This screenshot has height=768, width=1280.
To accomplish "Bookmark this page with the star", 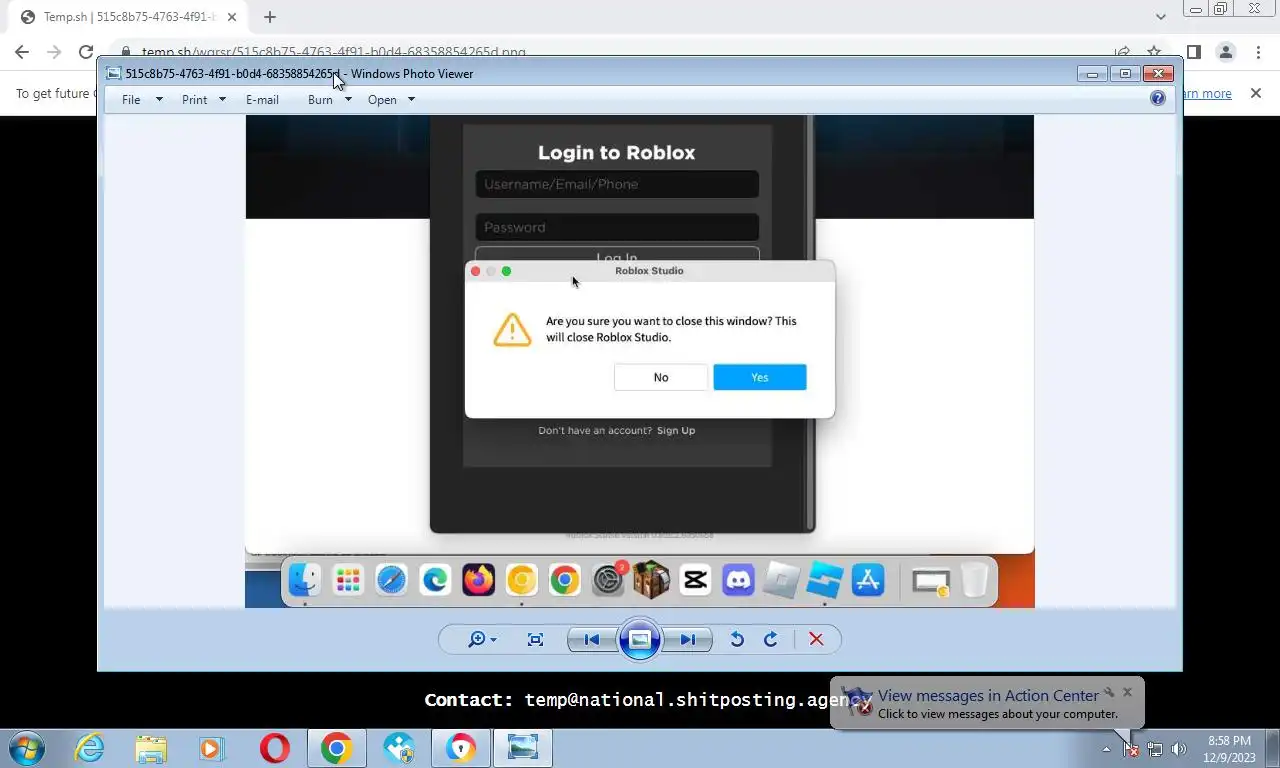I will [1154, 52].
